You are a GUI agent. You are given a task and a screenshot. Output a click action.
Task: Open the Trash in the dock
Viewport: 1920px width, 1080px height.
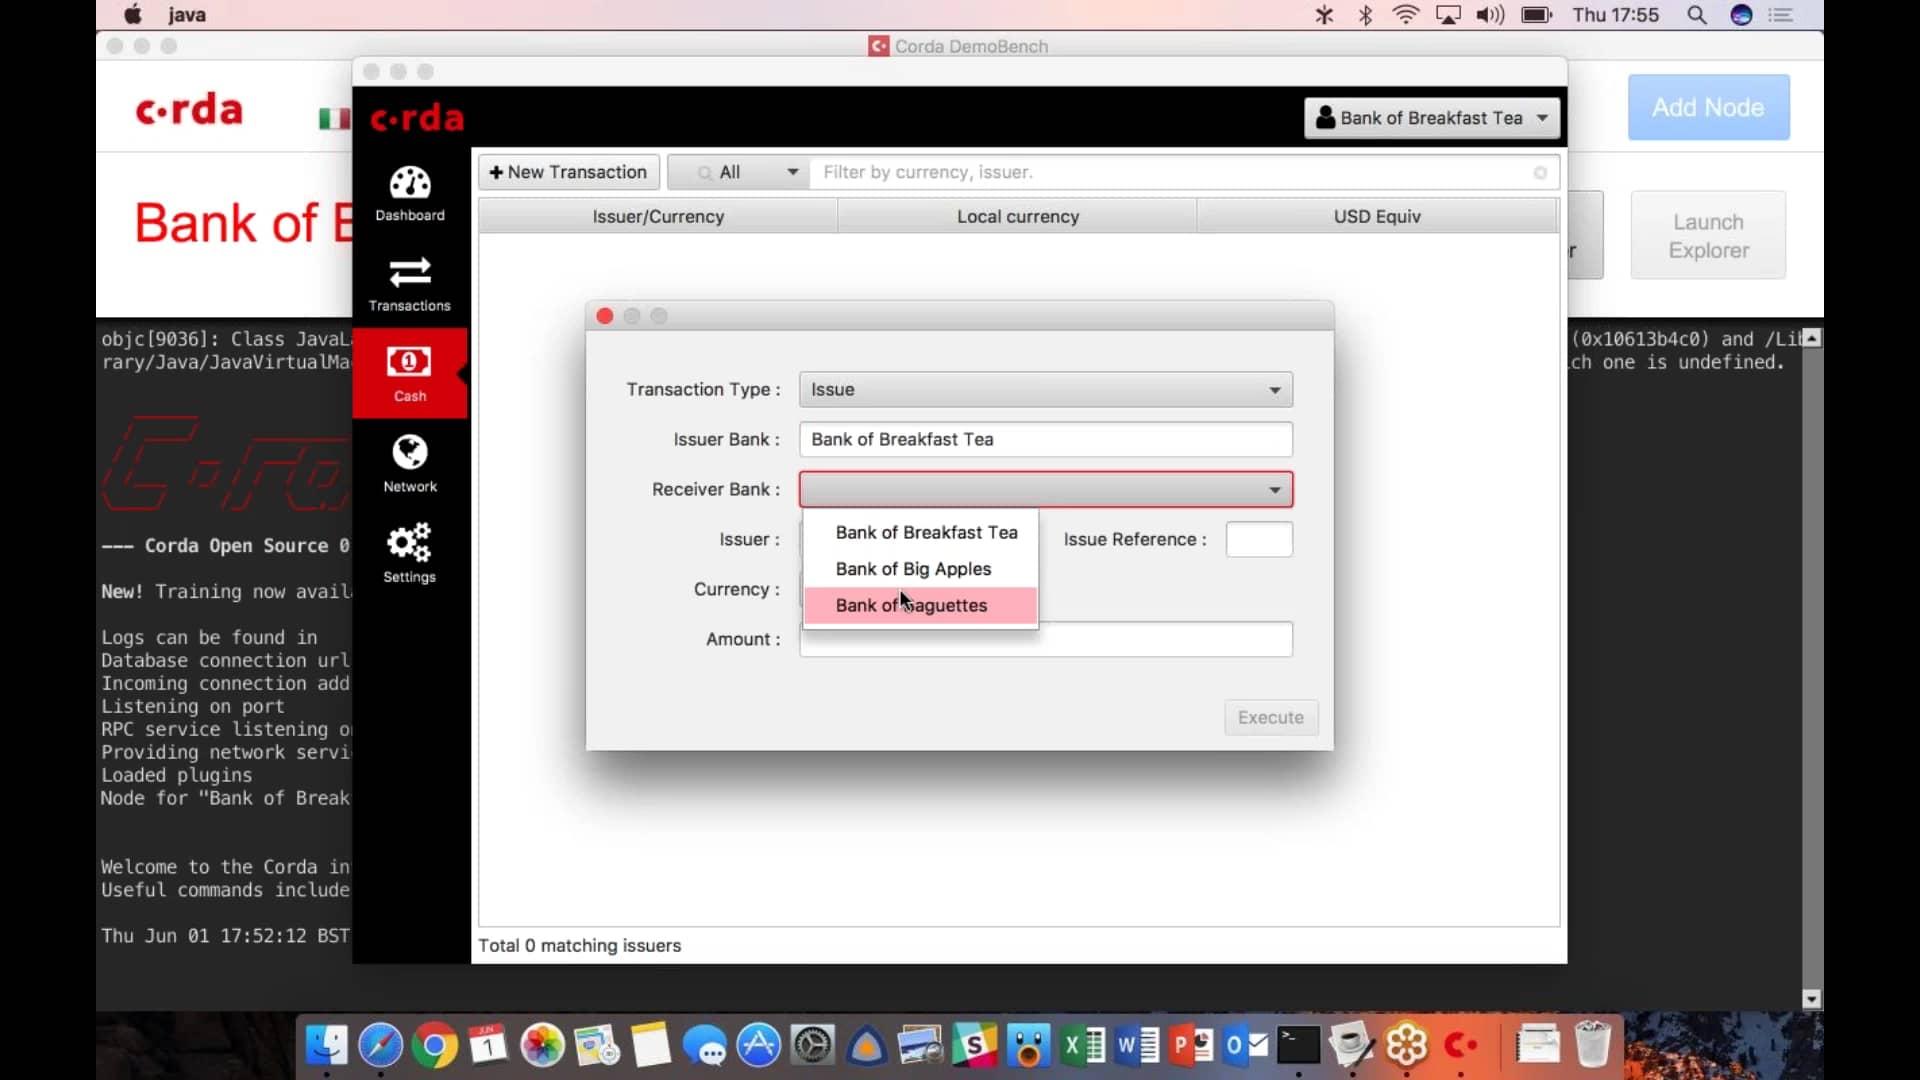pyautogui.click(x=1592, y=1046)
